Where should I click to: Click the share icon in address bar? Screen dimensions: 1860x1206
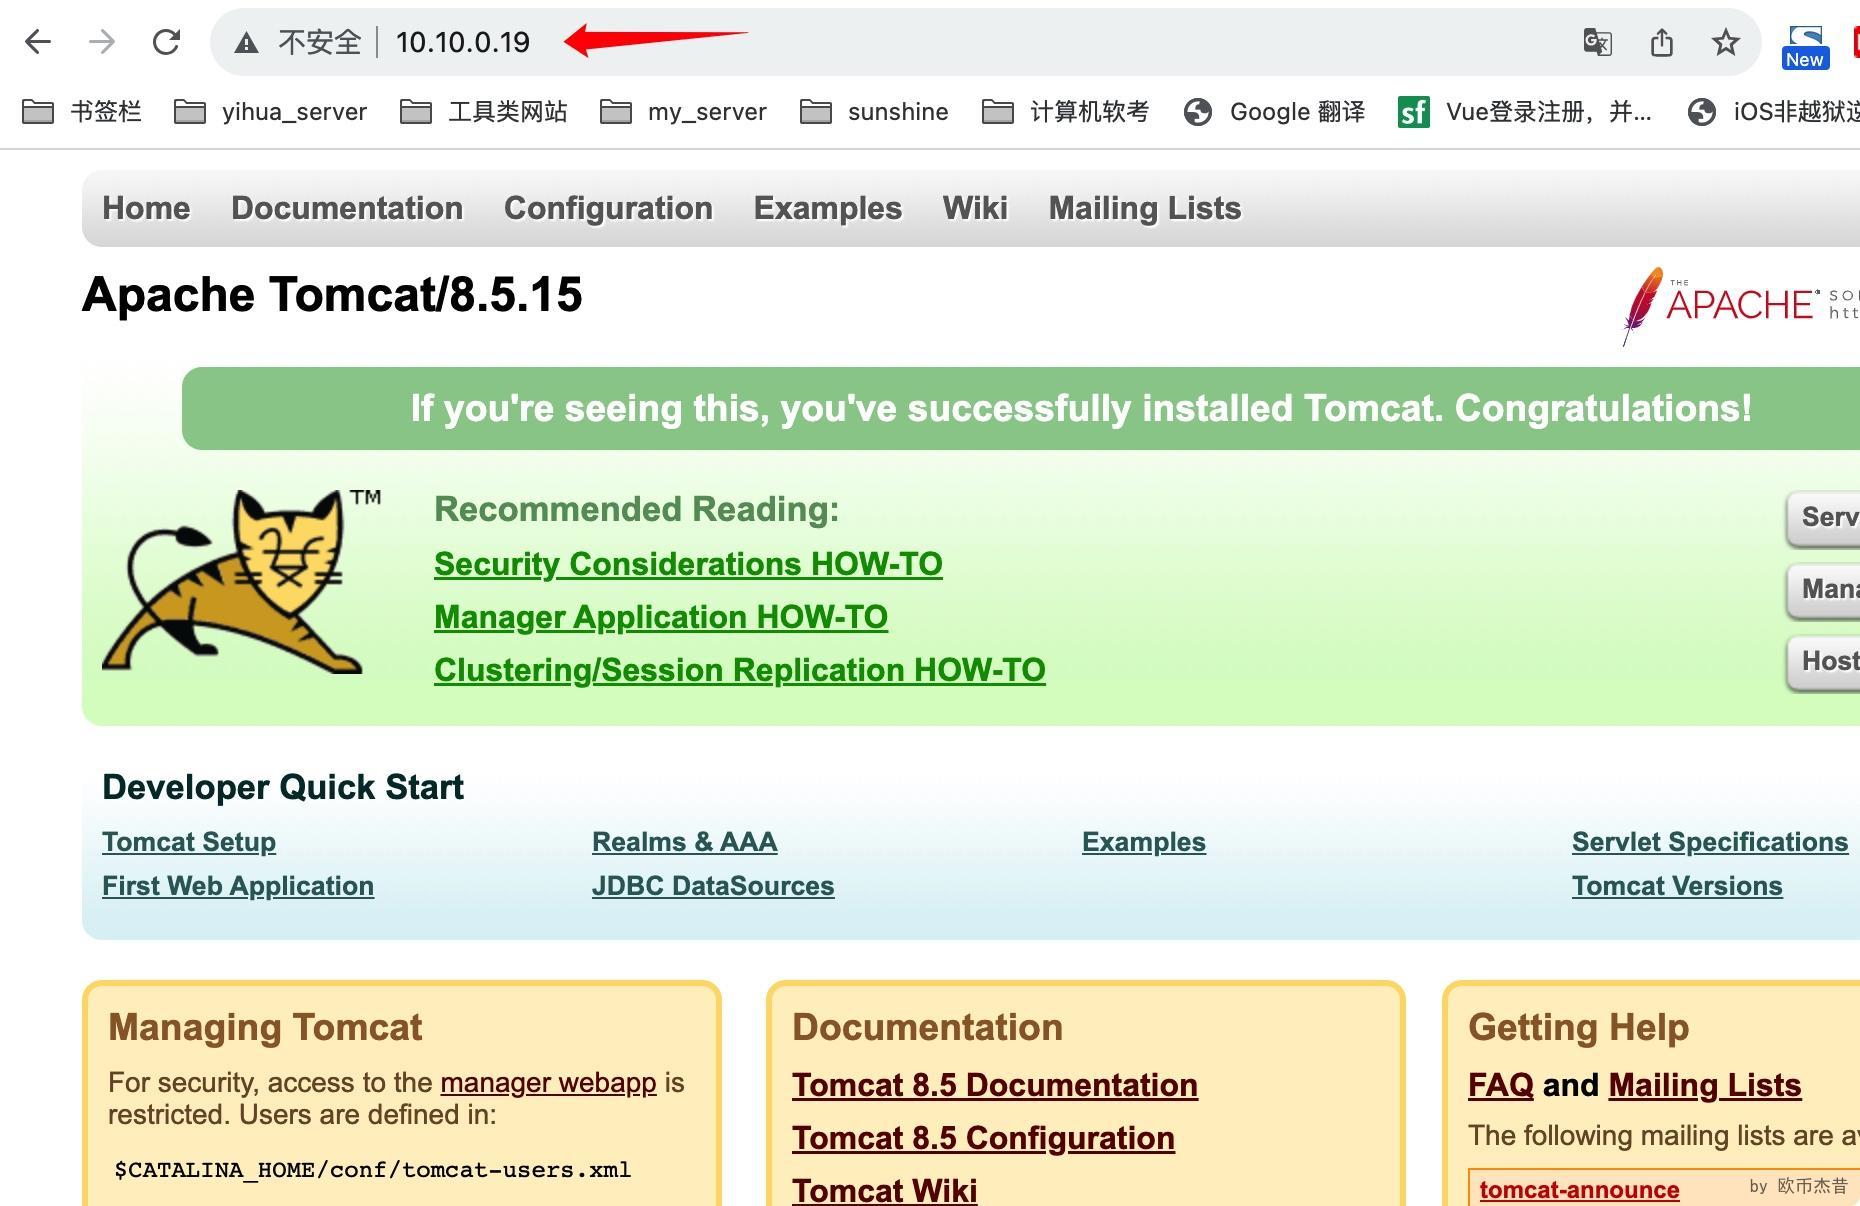click(x=1661, y=42)
